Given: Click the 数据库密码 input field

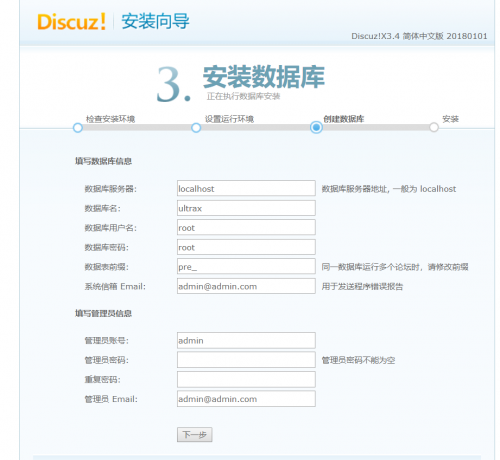Looking at the screenshot, I should click(246, 247).
